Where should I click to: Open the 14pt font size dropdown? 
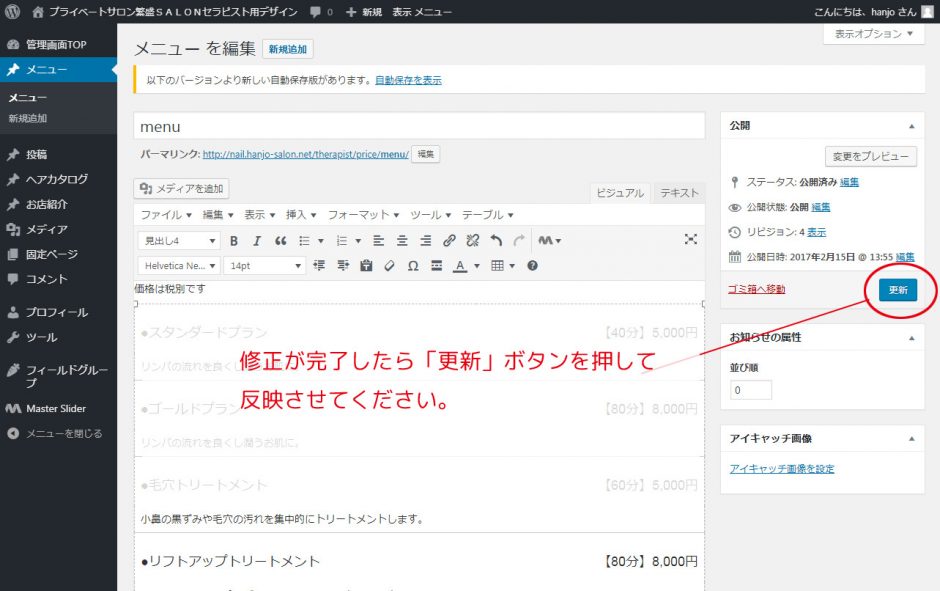265,266
